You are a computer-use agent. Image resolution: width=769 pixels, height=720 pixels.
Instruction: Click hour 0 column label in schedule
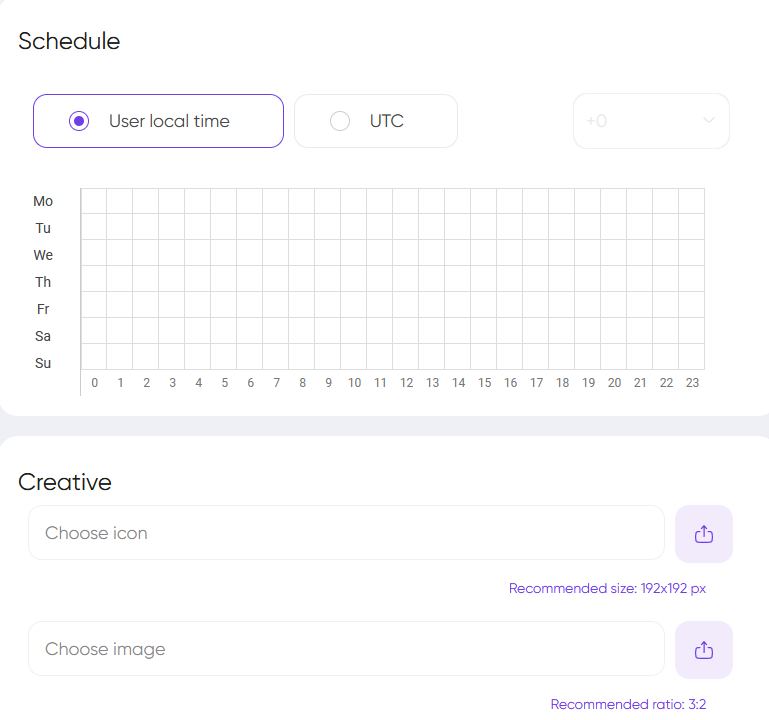(95, 383)
